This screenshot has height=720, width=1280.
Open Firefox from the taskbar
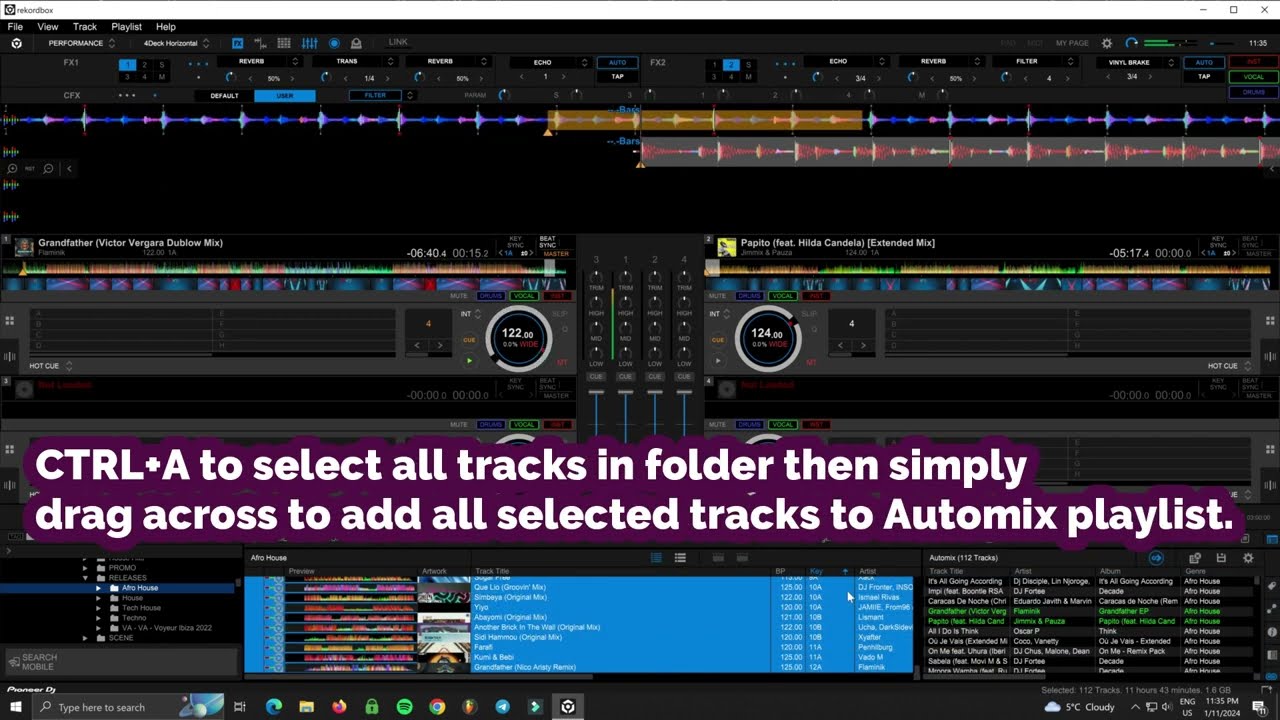(339, 707)
